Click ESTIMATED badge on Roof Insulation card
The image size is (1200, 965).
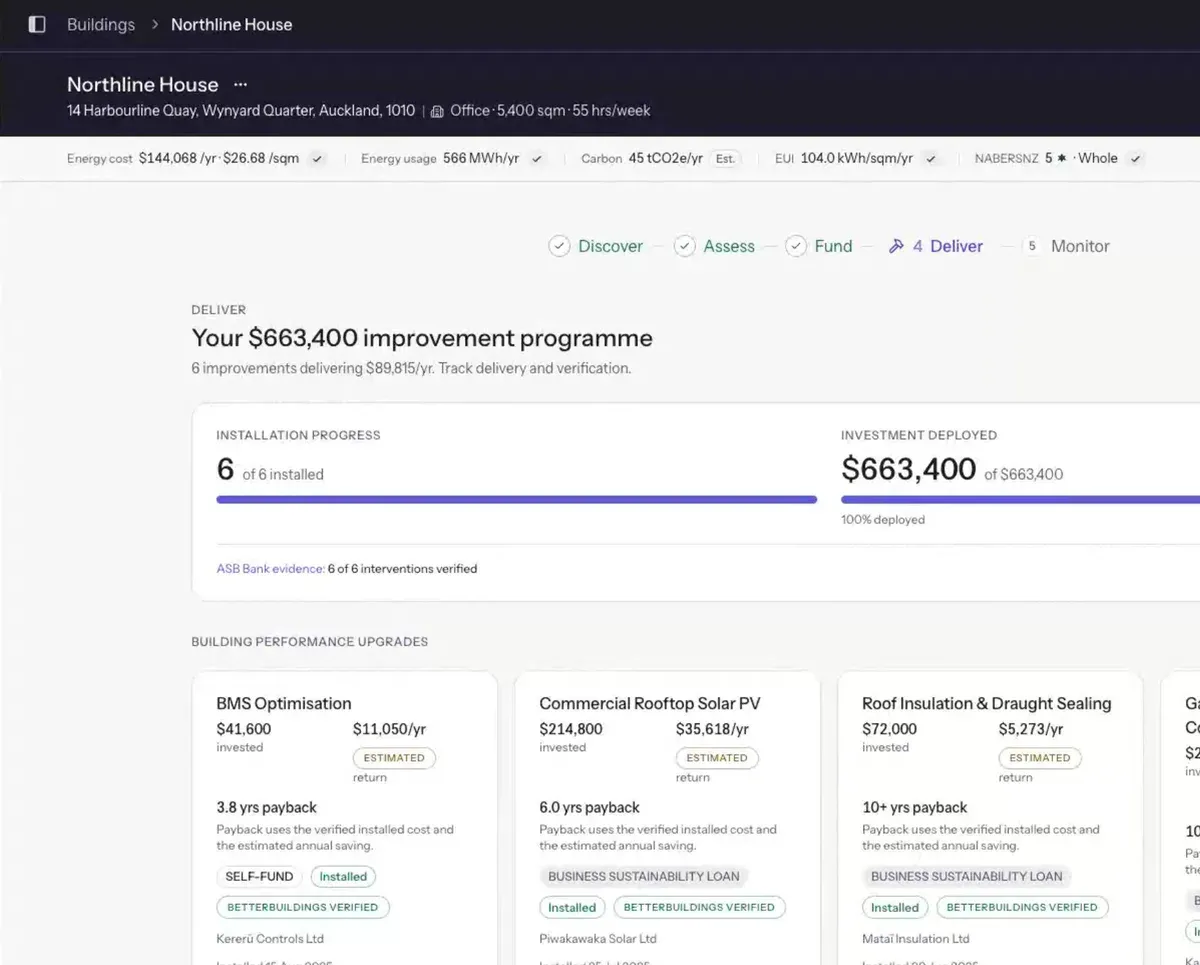pos(1040,758)
